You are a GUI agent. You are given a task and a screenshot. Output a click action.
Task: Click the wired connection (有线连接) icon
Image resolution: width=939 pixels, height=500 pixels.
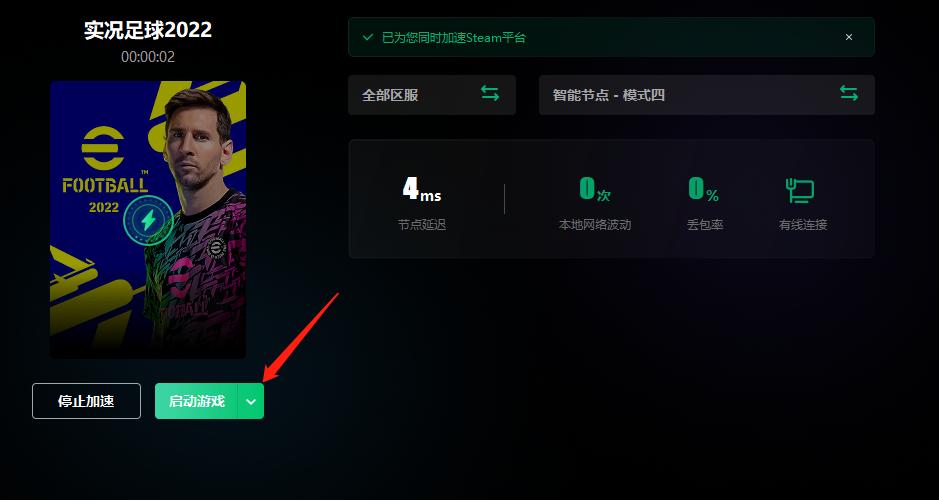click(x=800, y=191)
